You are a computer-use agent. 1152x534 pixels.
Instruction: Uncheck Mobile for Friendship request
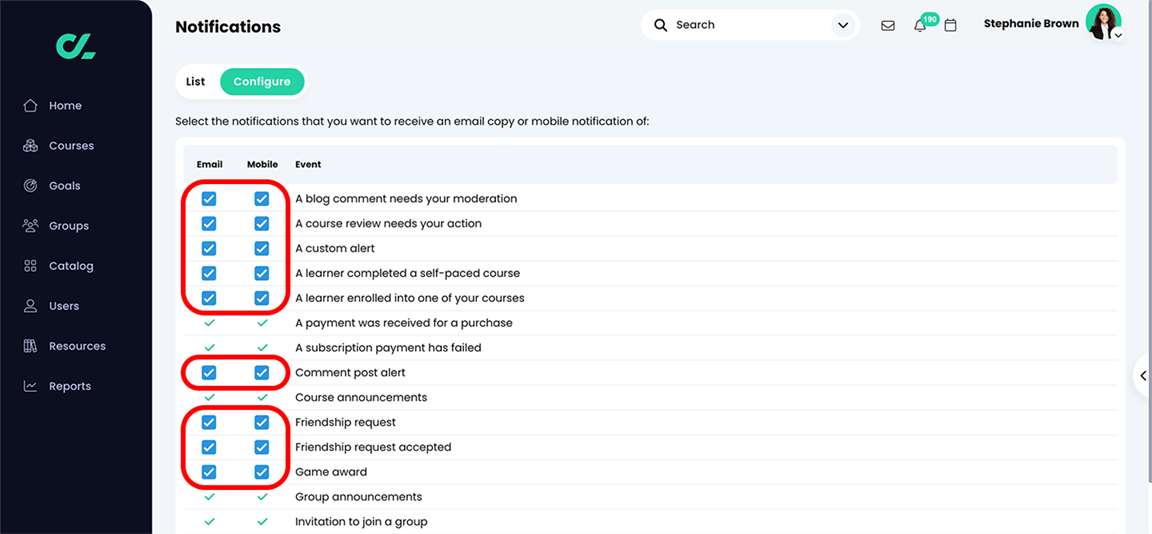point(262,422)
